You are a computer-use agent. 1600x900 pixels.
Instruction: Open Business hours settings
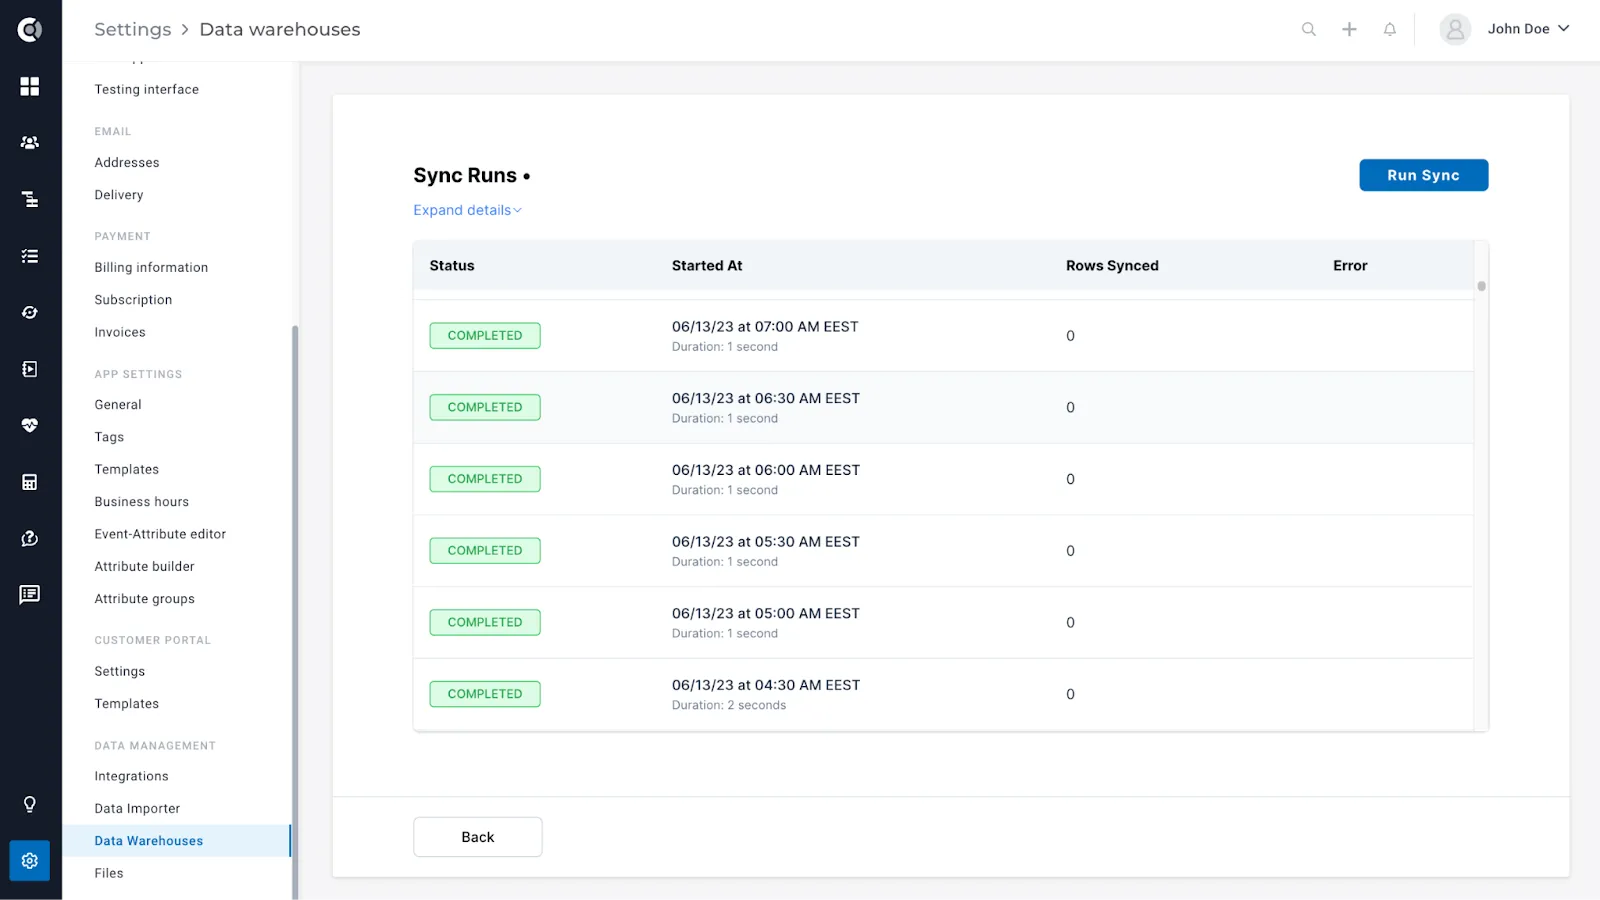141,502
